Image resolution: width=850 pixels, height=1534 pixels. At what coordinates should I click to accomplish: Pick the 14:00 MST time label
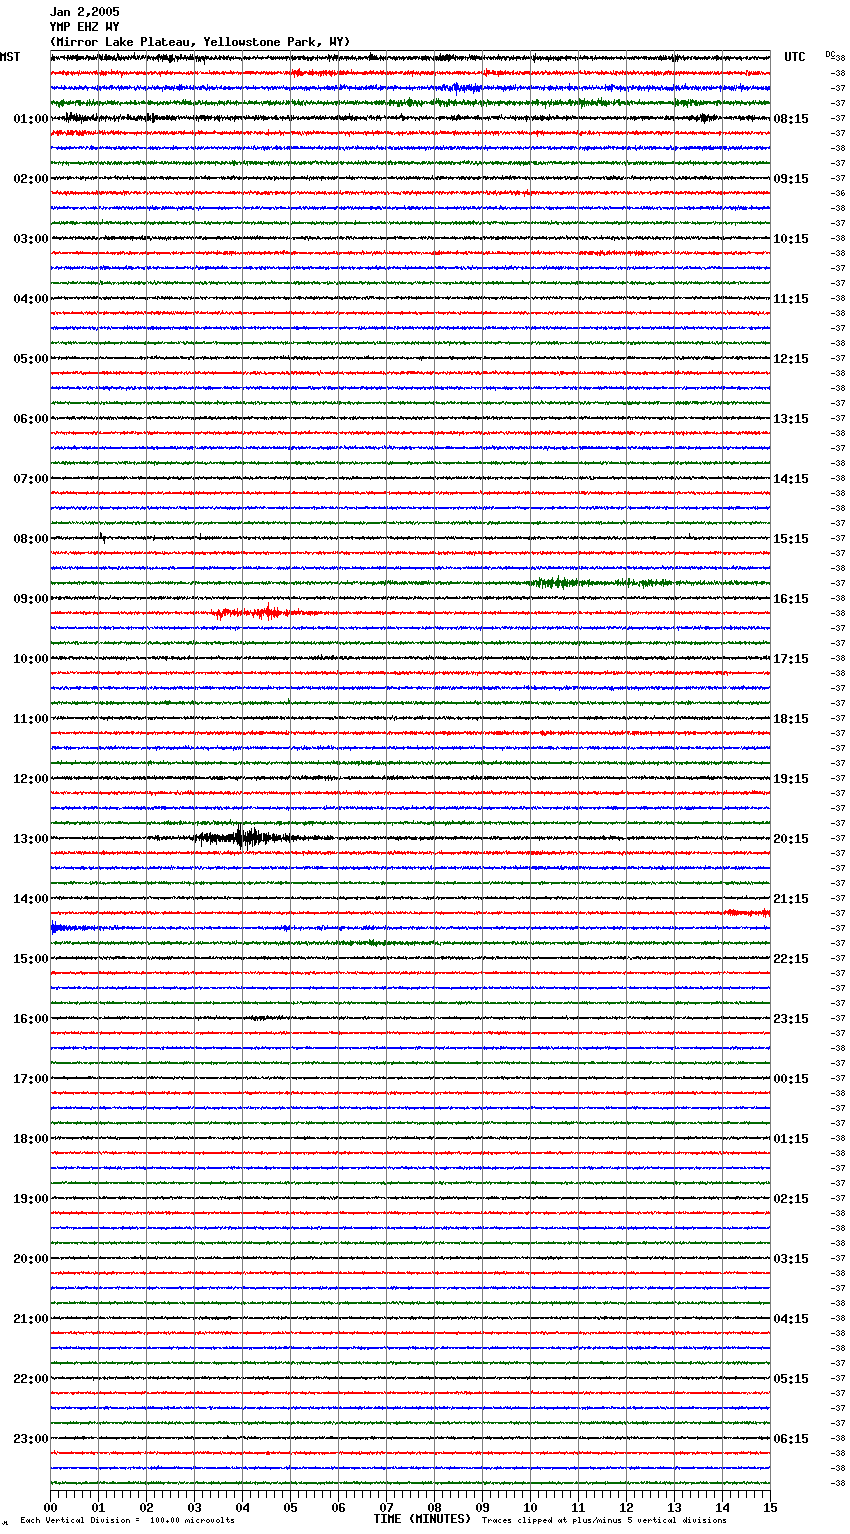coord(31,899)
